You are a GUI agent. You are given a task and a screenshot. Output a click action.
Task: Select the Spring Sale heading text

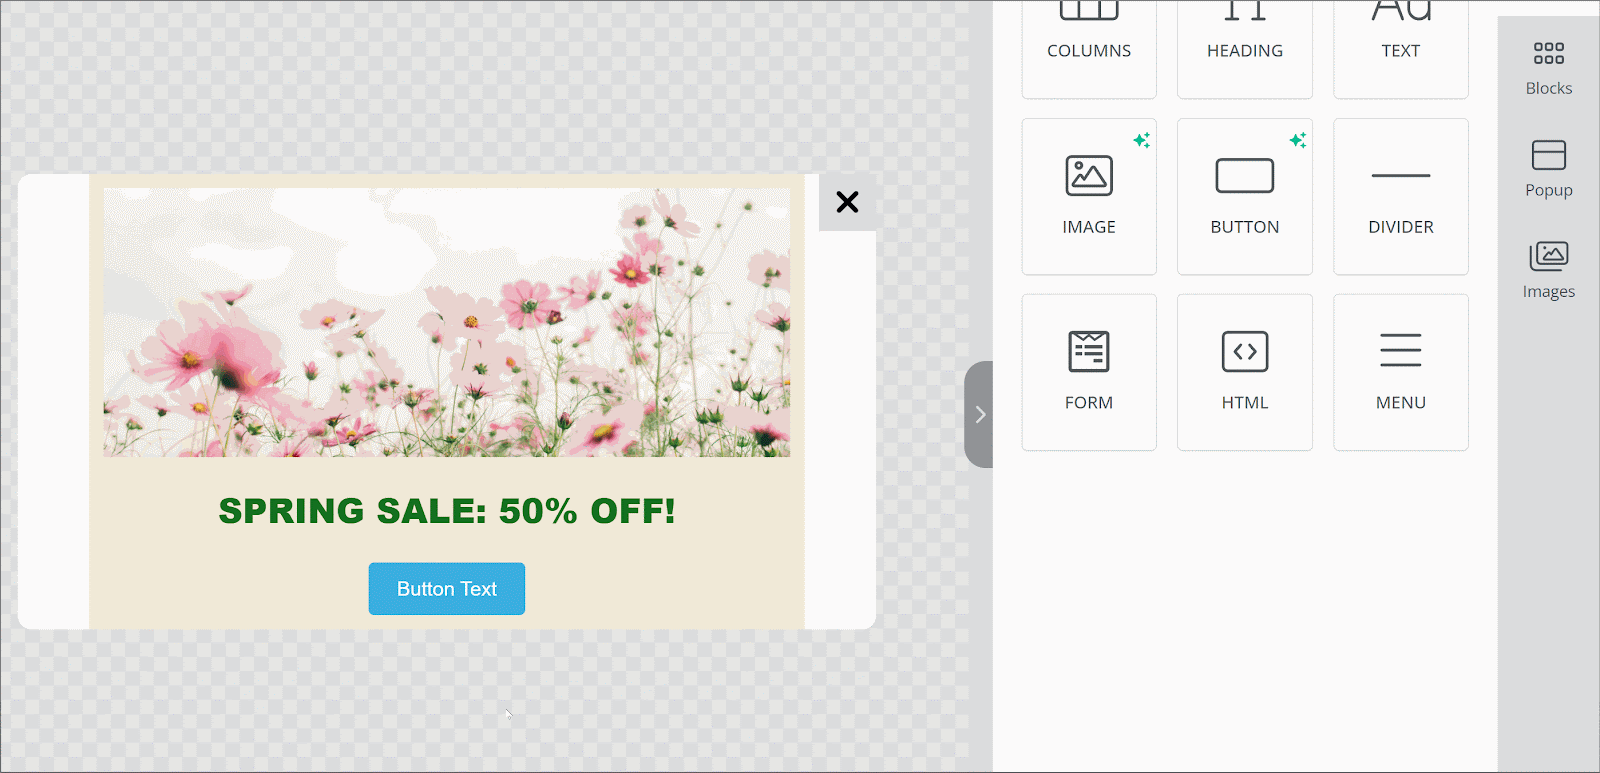click(x=447, y=511)
